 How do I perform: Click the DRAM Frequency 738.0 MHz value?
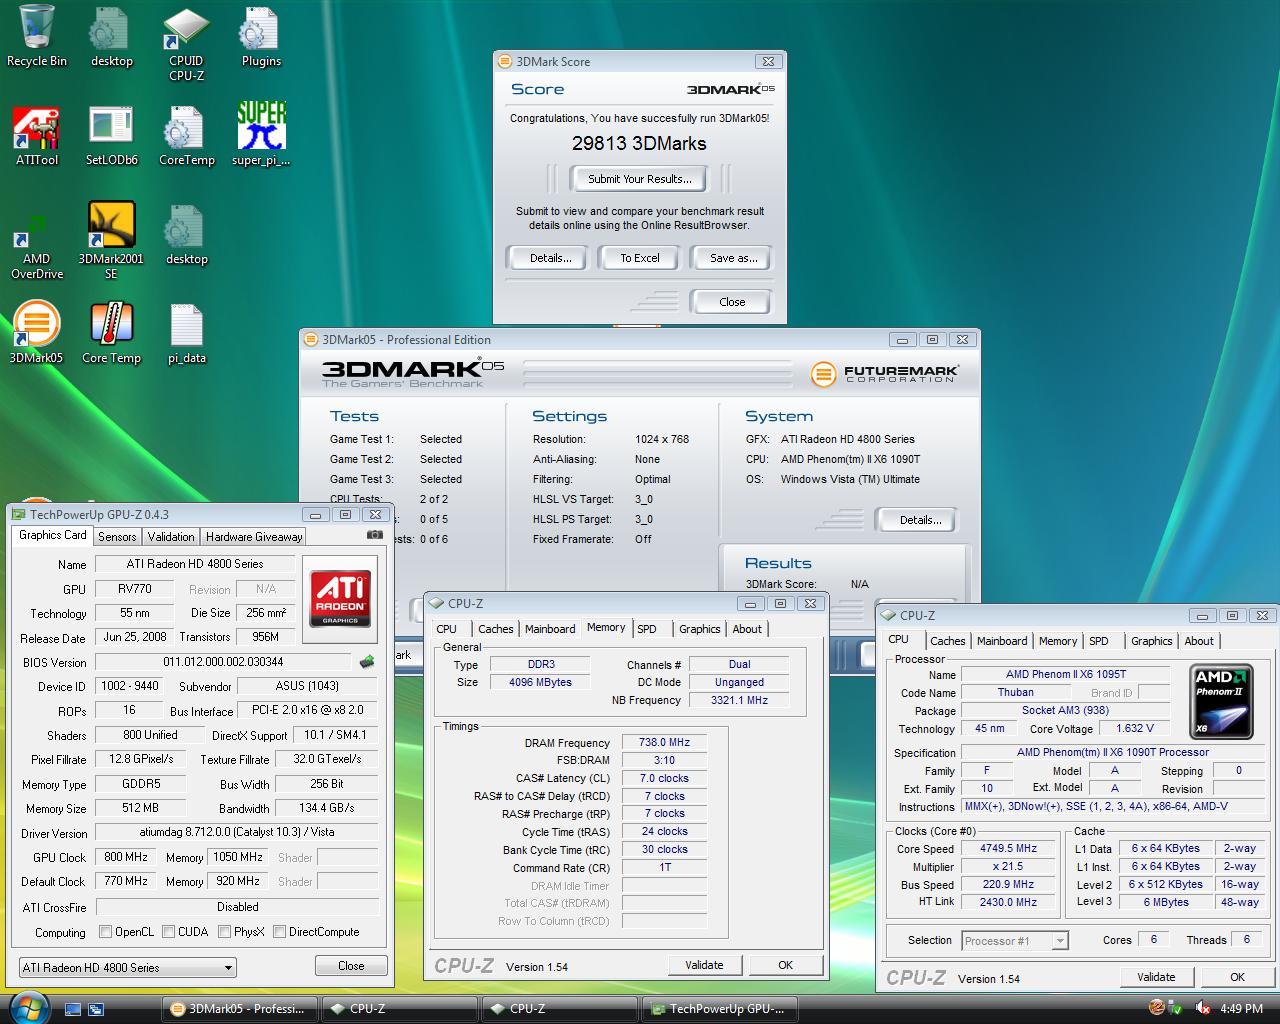pos(665,742)
